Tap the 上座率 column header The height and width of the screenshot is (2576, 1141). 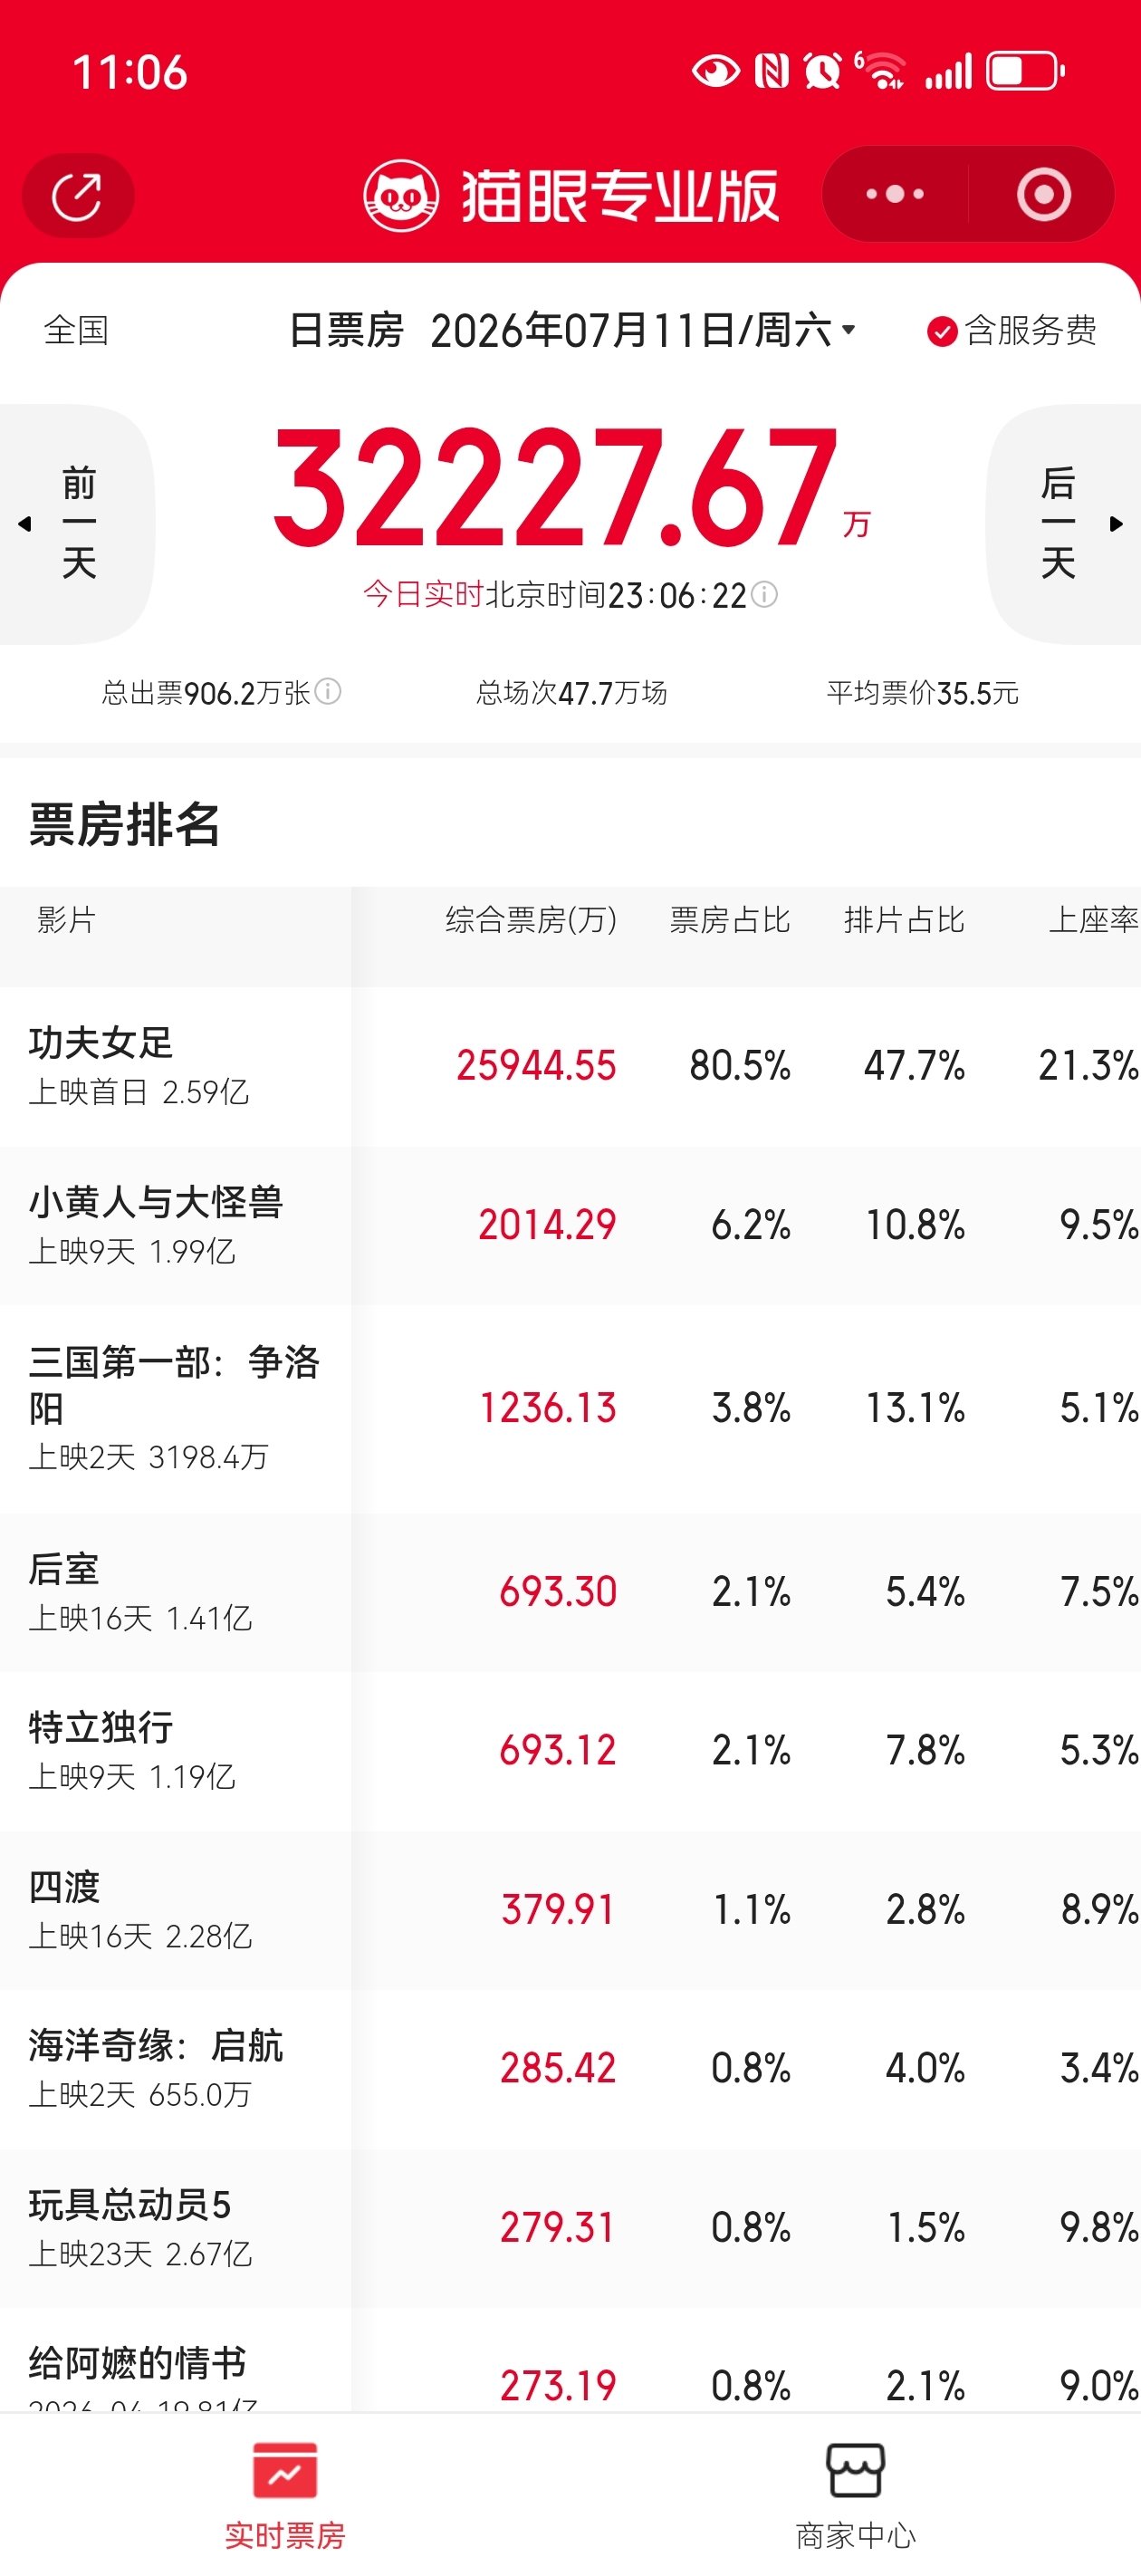pos(1093,919)
